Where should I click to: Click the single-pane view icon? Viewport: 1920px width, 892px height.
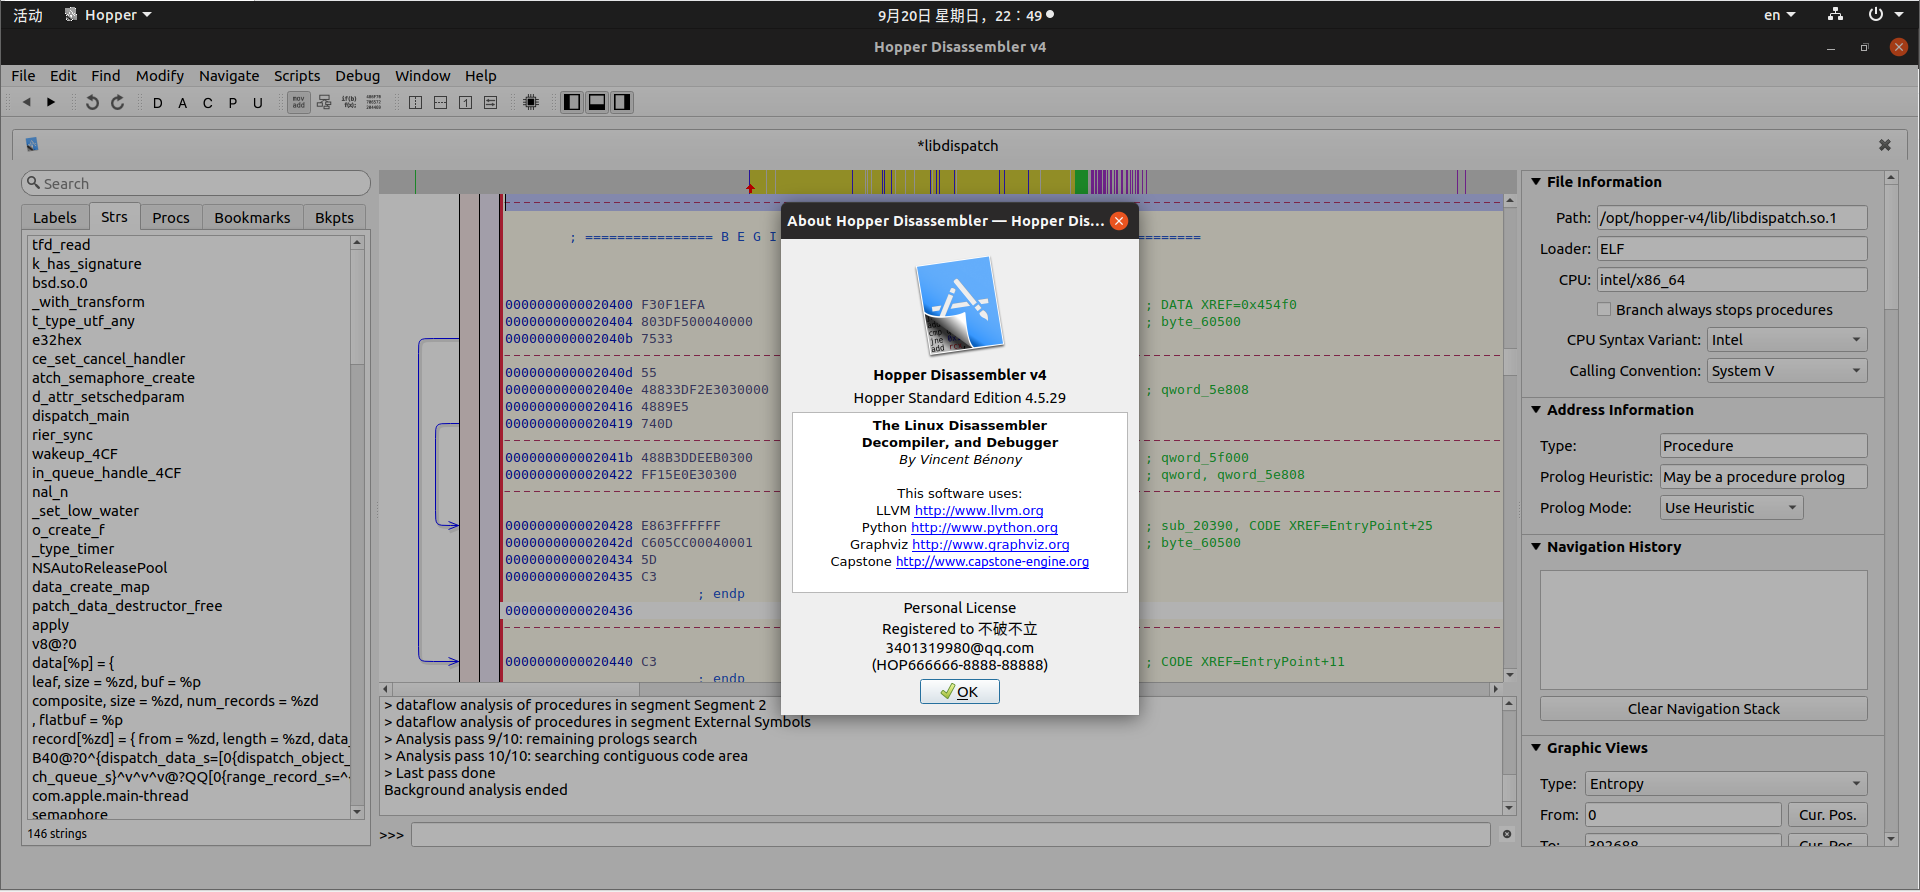tap(466, 102)
